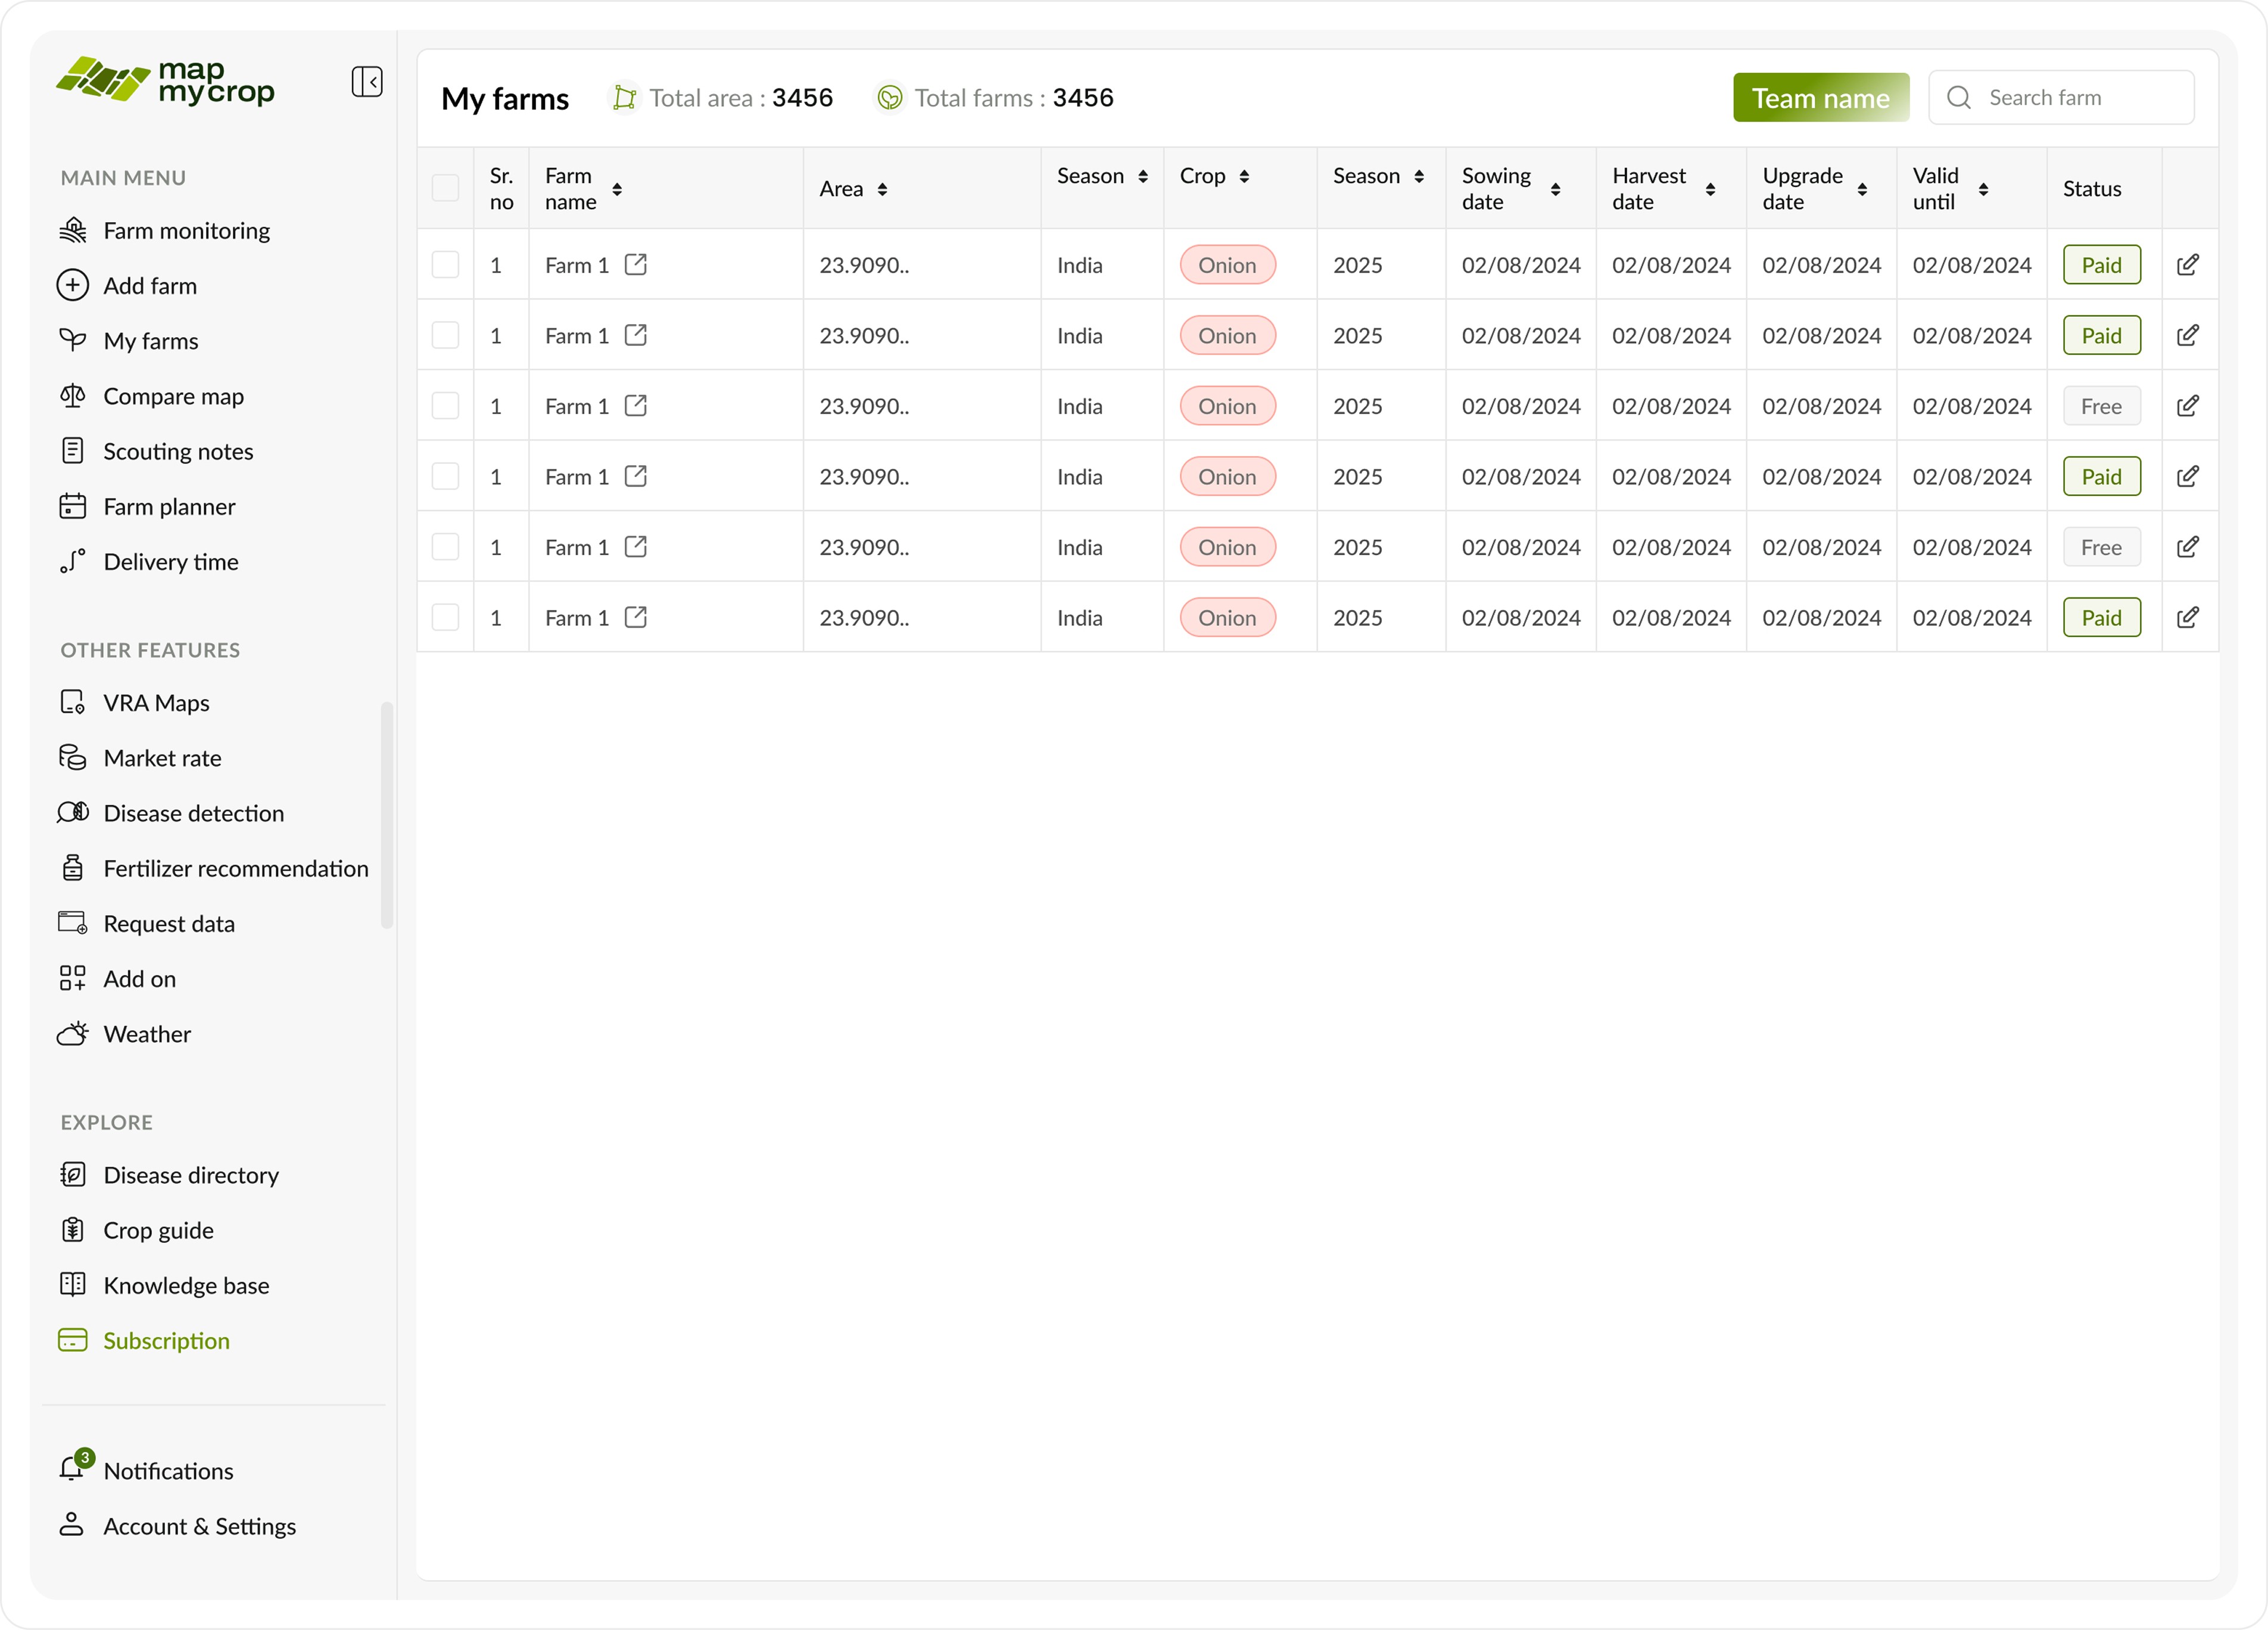Click the edit icon in the first row
The image size is (2268, 1630).
pyautogui.click(x=2187, y=265)
